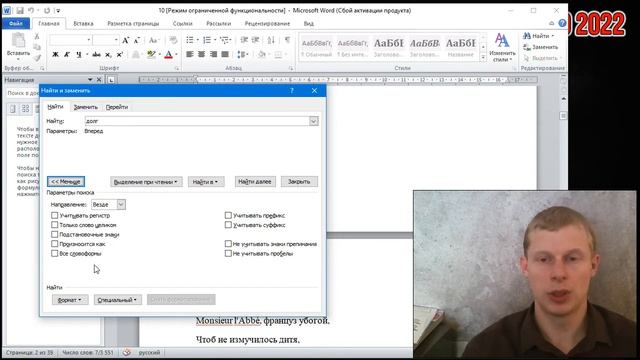
Task: Click the font color (red A) button
Action: [169, 54]
